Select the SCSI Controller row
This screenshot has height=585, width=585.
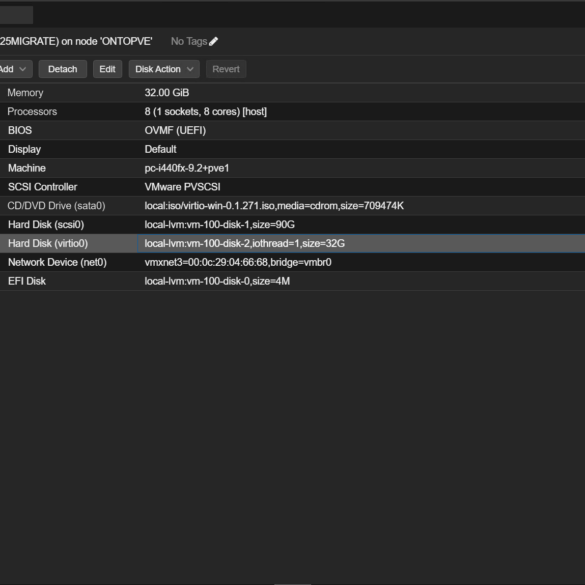click(x=292, y=187)
